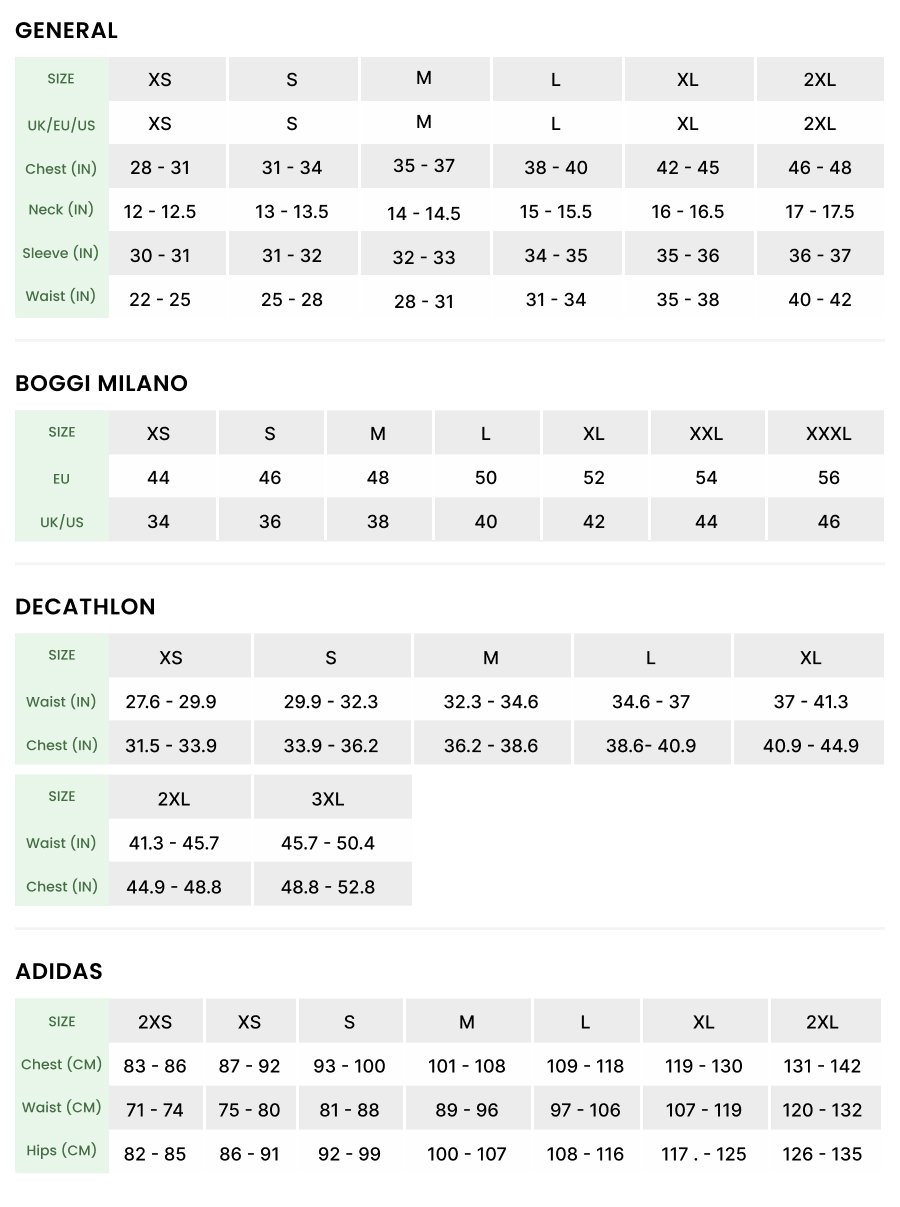
Task: Click the 117 . - 125 hips cell
Action: (703, 1154)
